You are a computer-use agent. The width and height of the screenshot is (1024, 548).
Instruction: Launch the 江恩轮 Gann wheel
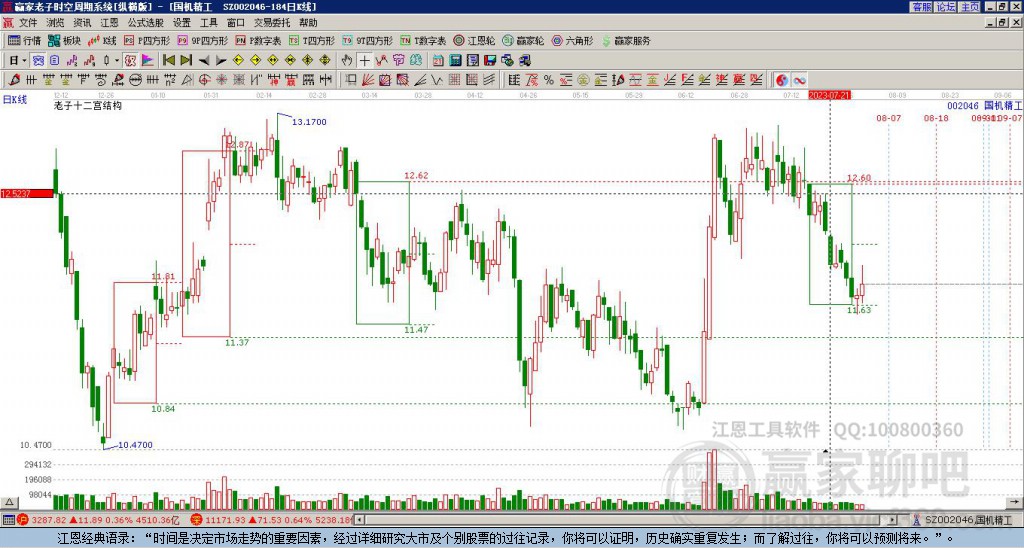tap(474, 40)
